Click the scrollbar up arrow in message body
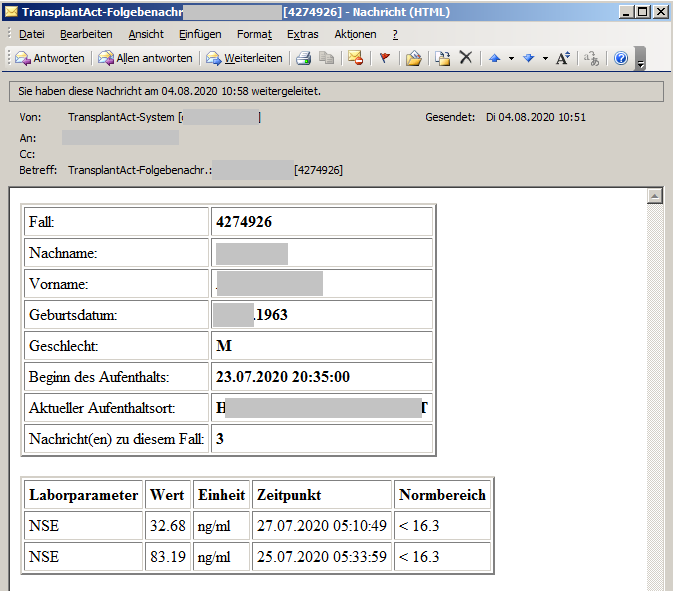Screen dimensions: 673x591 [x=654, y=195]
